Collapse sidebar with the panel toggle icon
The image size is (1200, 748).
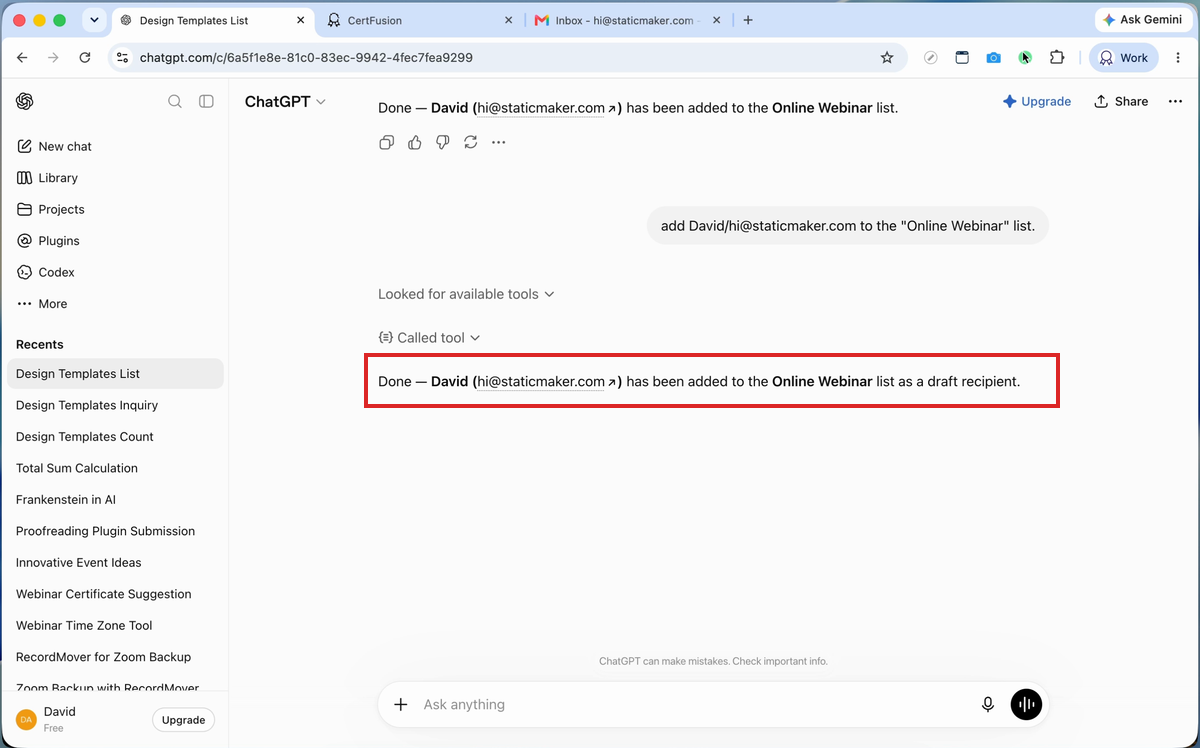click(206, 101)
